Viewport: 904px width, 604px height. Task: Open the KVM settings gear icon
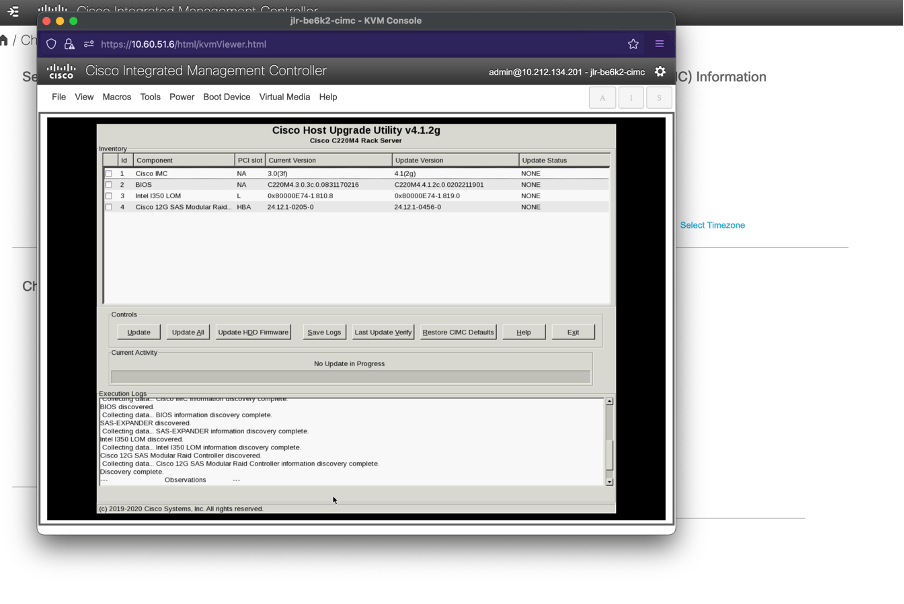pos(659,72)
